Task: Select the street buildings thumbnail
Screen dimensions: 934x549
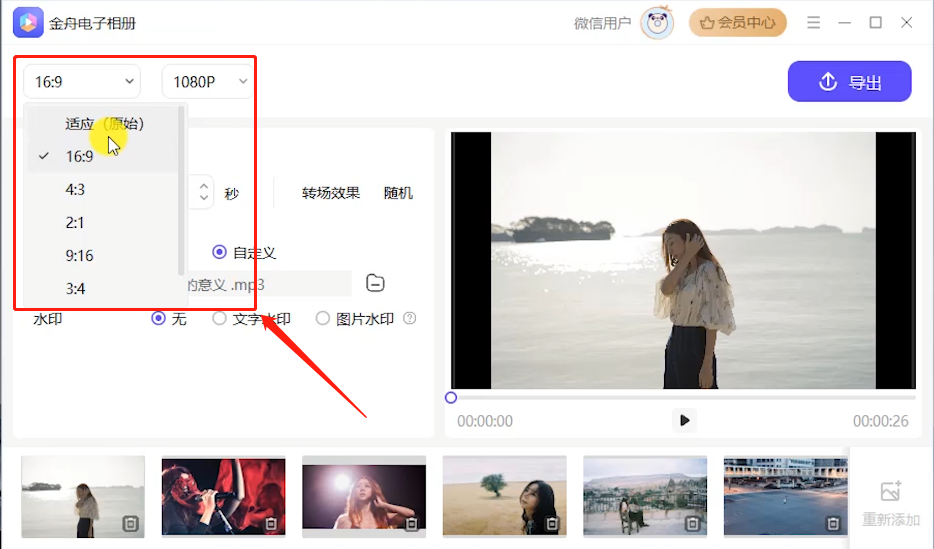Action: pos(786,497)
